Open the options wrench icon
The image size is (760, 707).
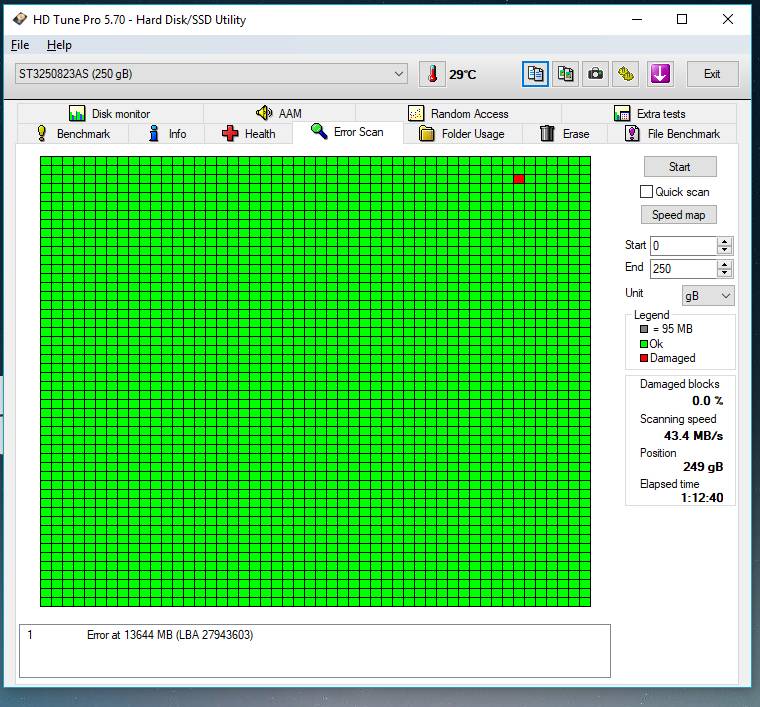[625, 74]
